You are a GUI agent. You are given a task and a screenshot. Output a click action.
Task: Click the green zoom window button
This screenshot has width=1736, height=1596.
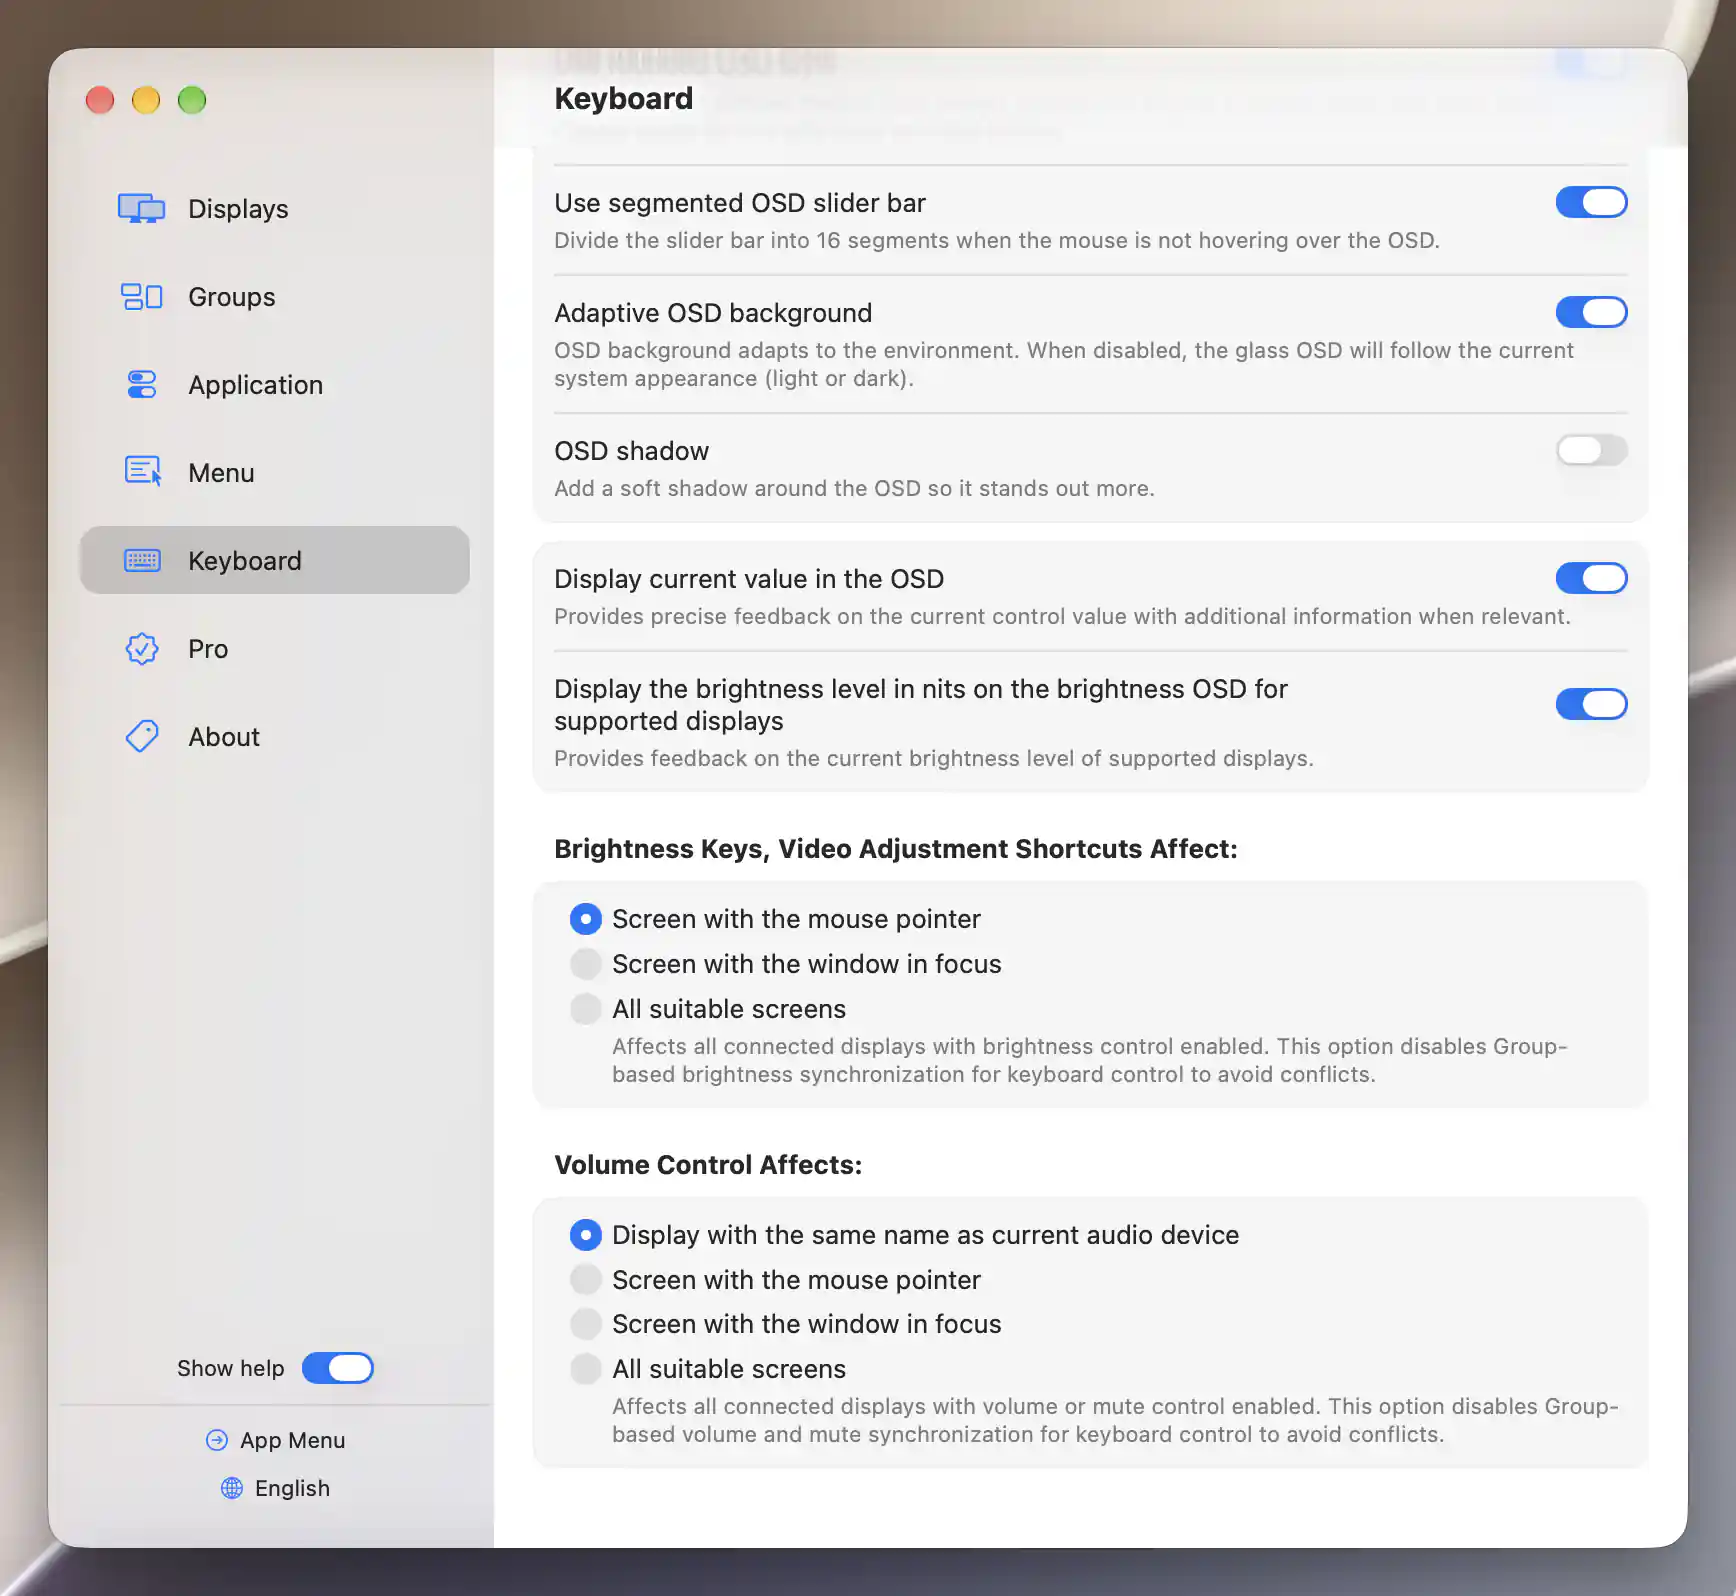tap(192, 100)
